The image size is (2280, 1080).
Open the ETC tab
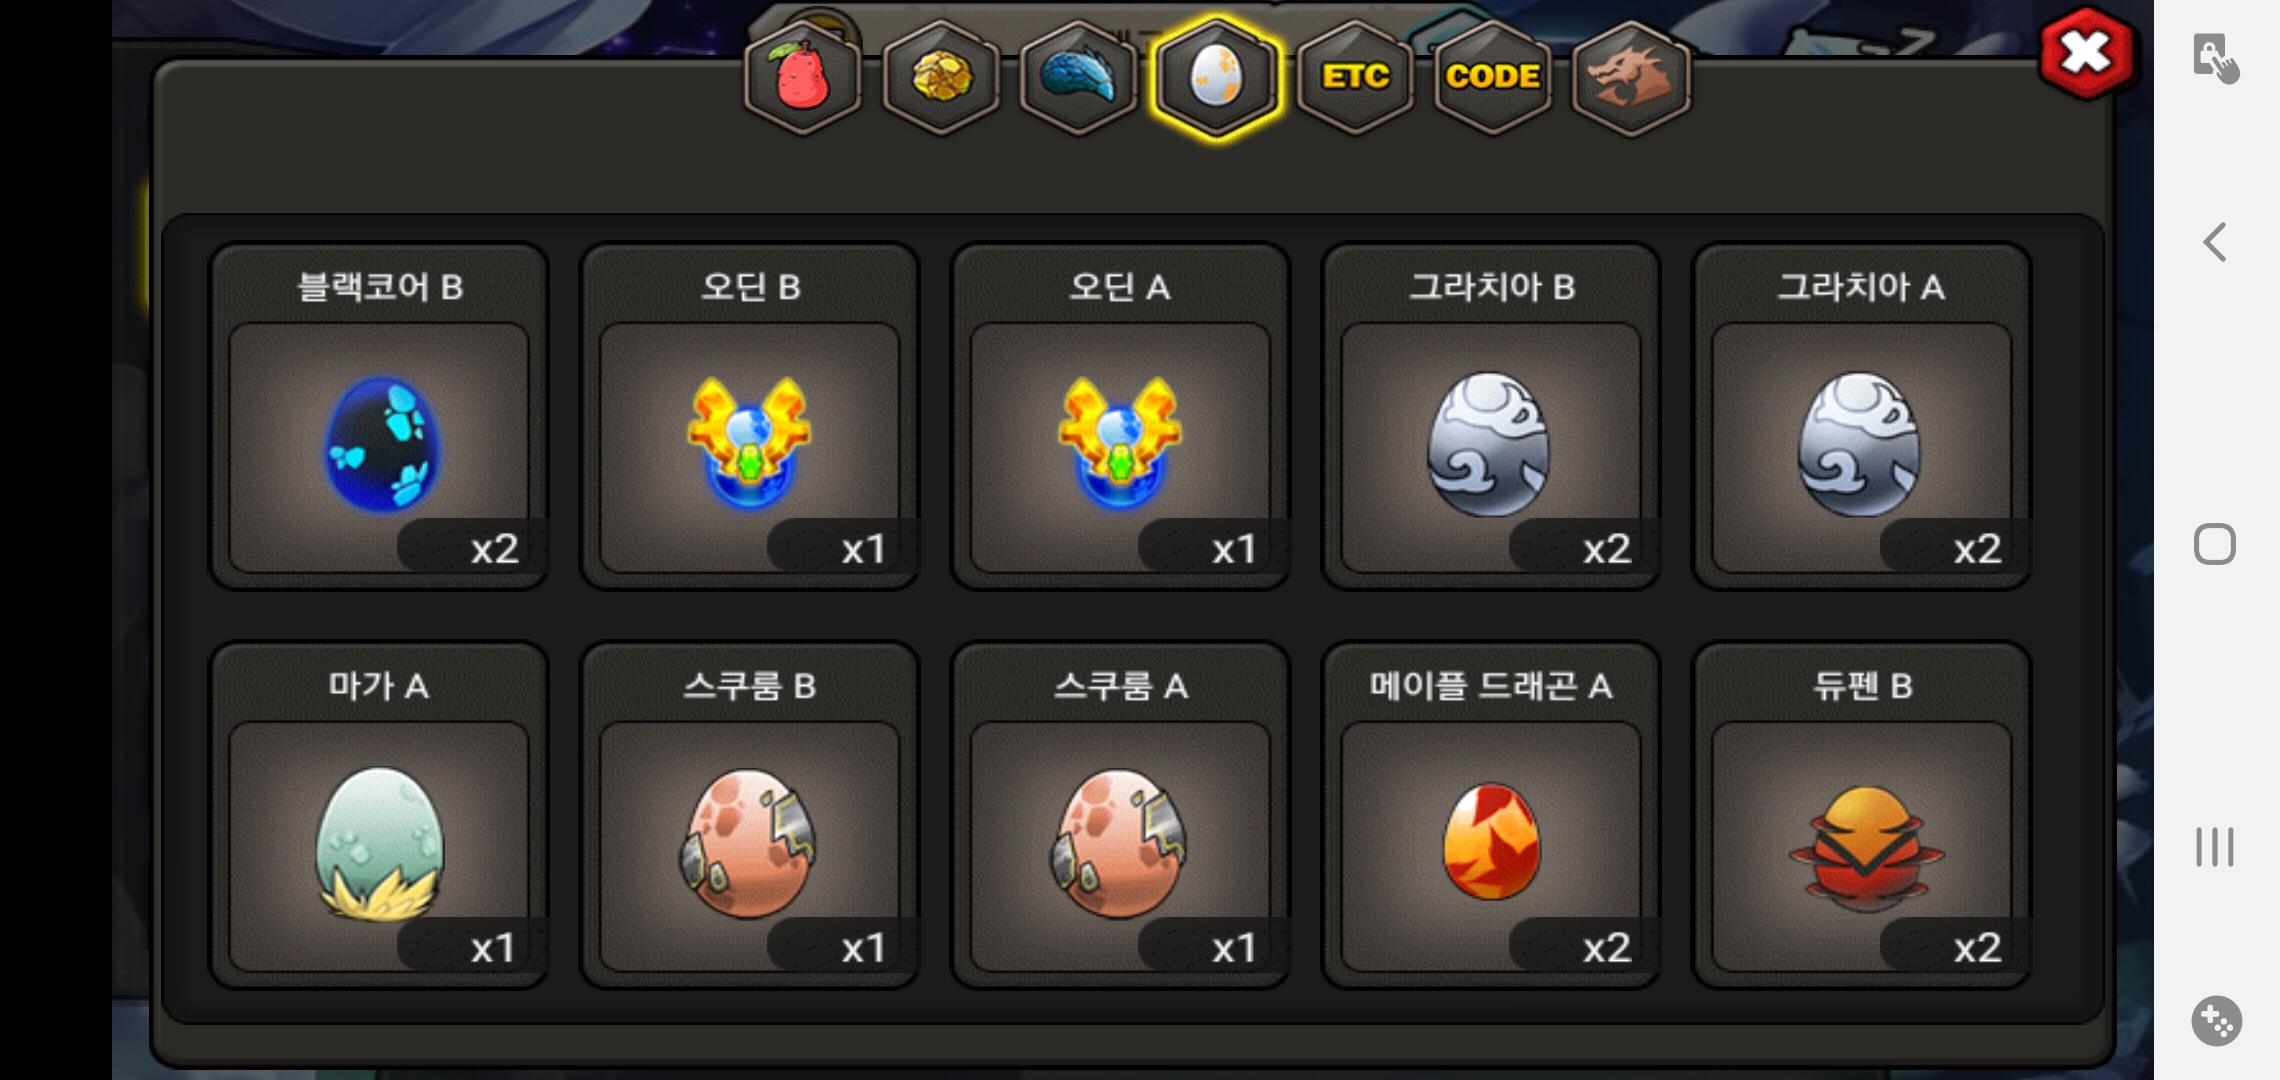[x=1355, y=78]
